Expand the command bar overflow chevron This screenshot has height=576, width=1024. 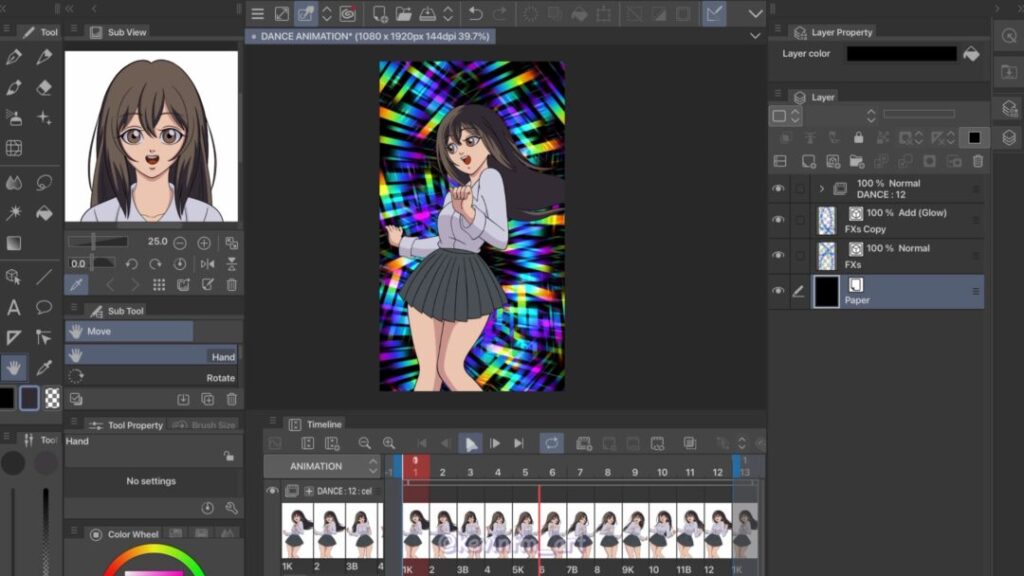[x=756, y=14]
